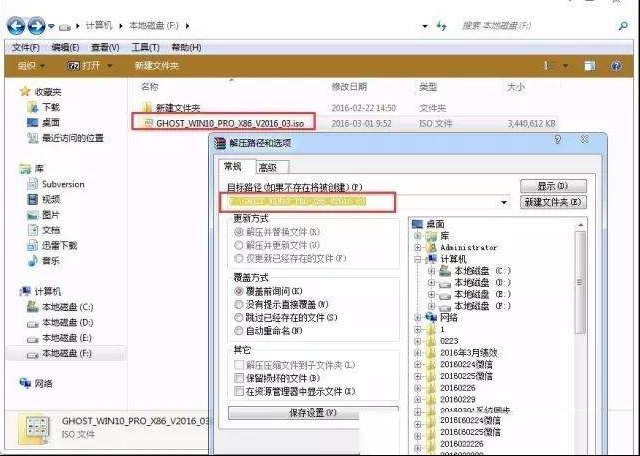This screenshot has width=640, height=456.
Task: Expand 本地磁盘 (F:) in dialog tree
Action: (431, 306)
